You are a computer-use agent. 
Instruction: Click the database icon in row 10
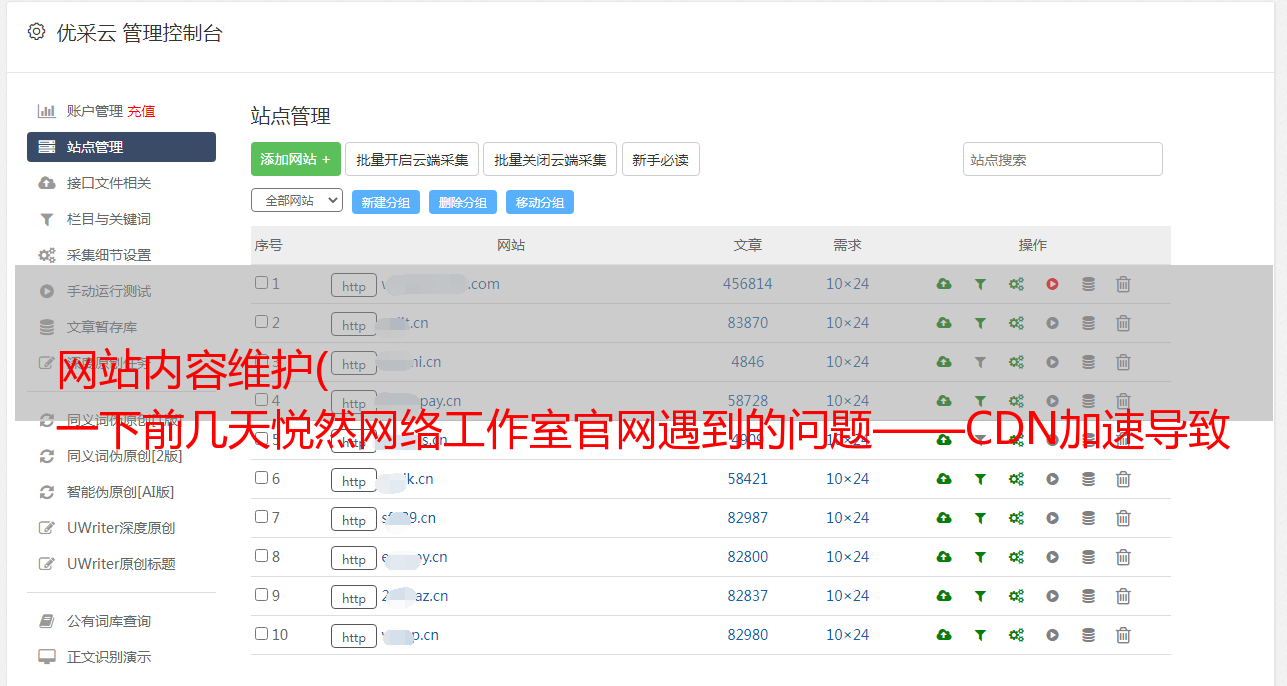[x=1088, y=635]
